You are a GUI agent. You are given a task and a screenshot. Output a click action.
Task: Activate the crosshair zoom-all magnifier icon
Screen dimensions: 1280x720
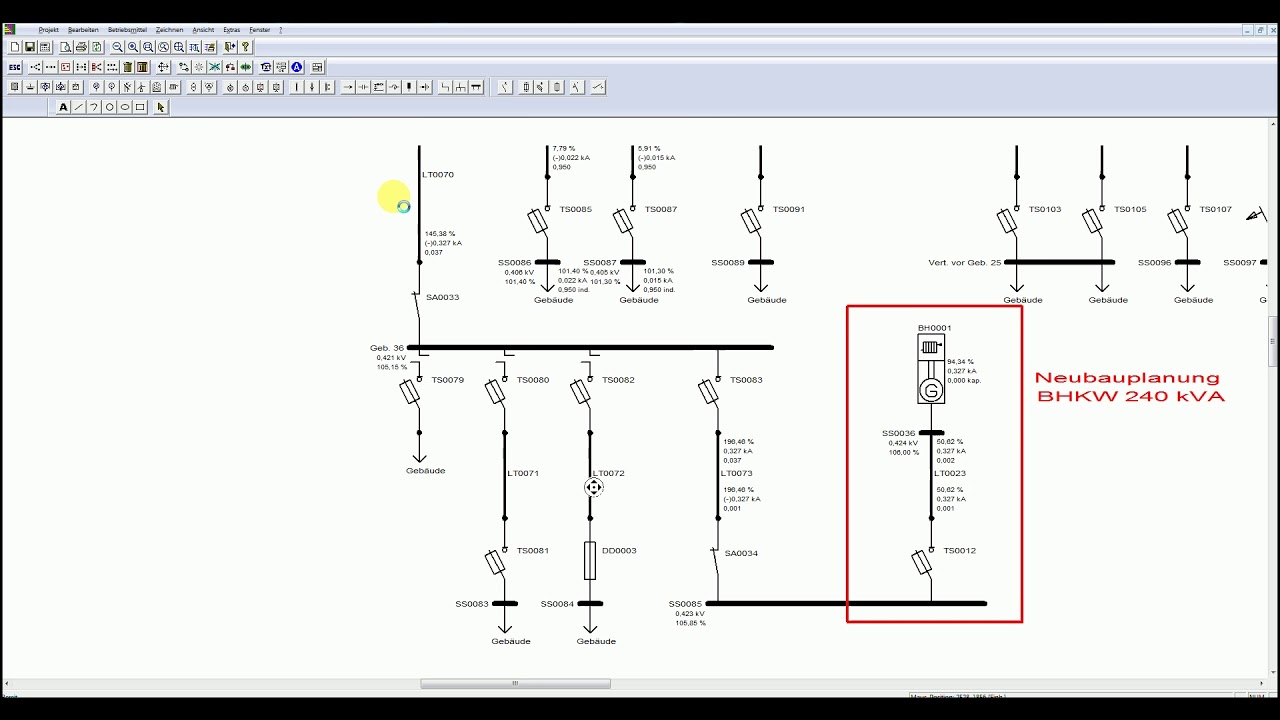tap(179, 47)
